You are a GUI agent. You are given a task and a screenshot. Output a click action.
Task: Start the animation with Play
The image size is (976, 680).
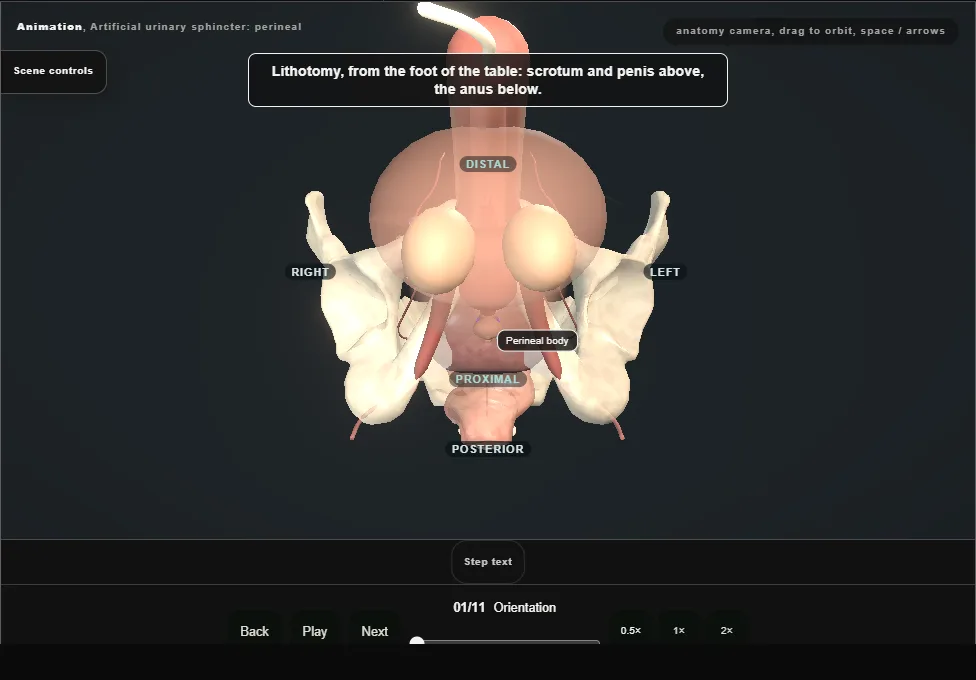(314, 631)
